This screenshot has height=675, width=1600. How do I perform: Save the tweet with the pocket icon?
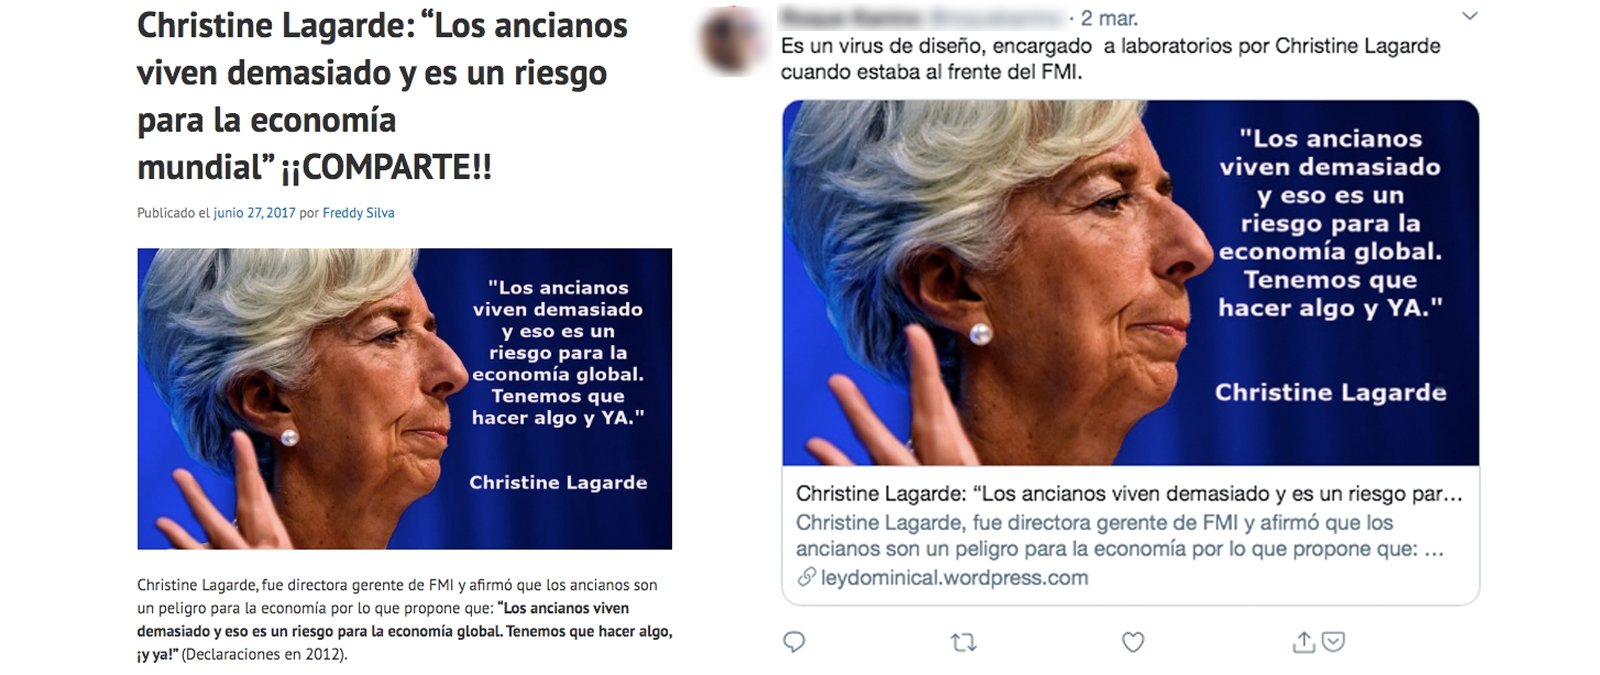[x=1333, y=642]
